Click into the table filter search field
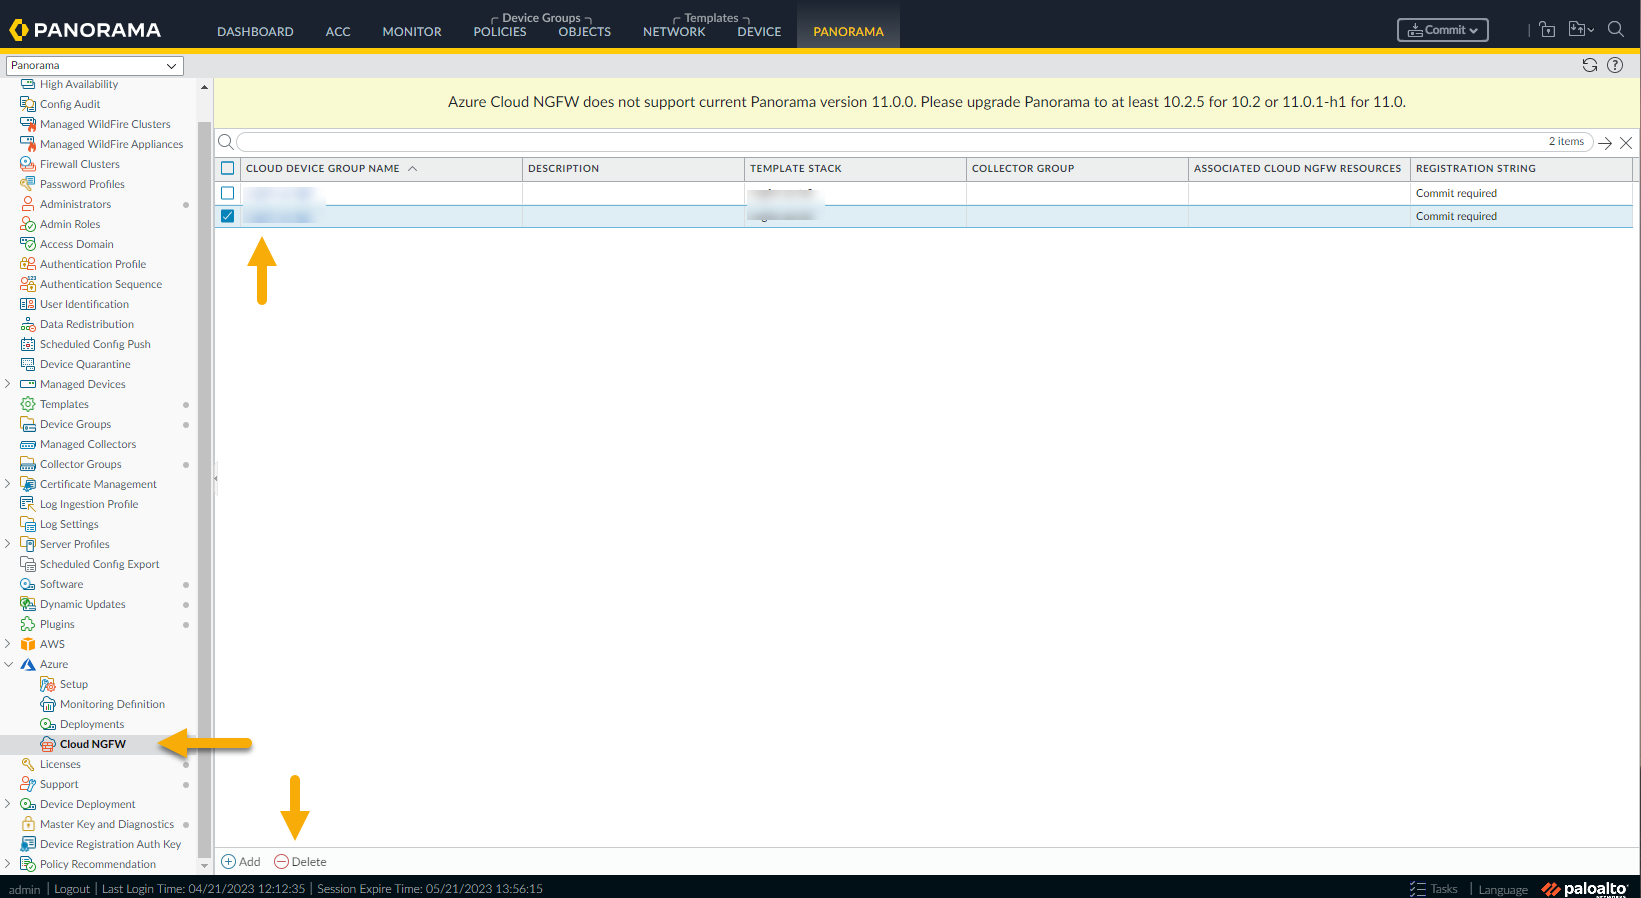Viewport: 1641px width, 898px height. (890, 142)
